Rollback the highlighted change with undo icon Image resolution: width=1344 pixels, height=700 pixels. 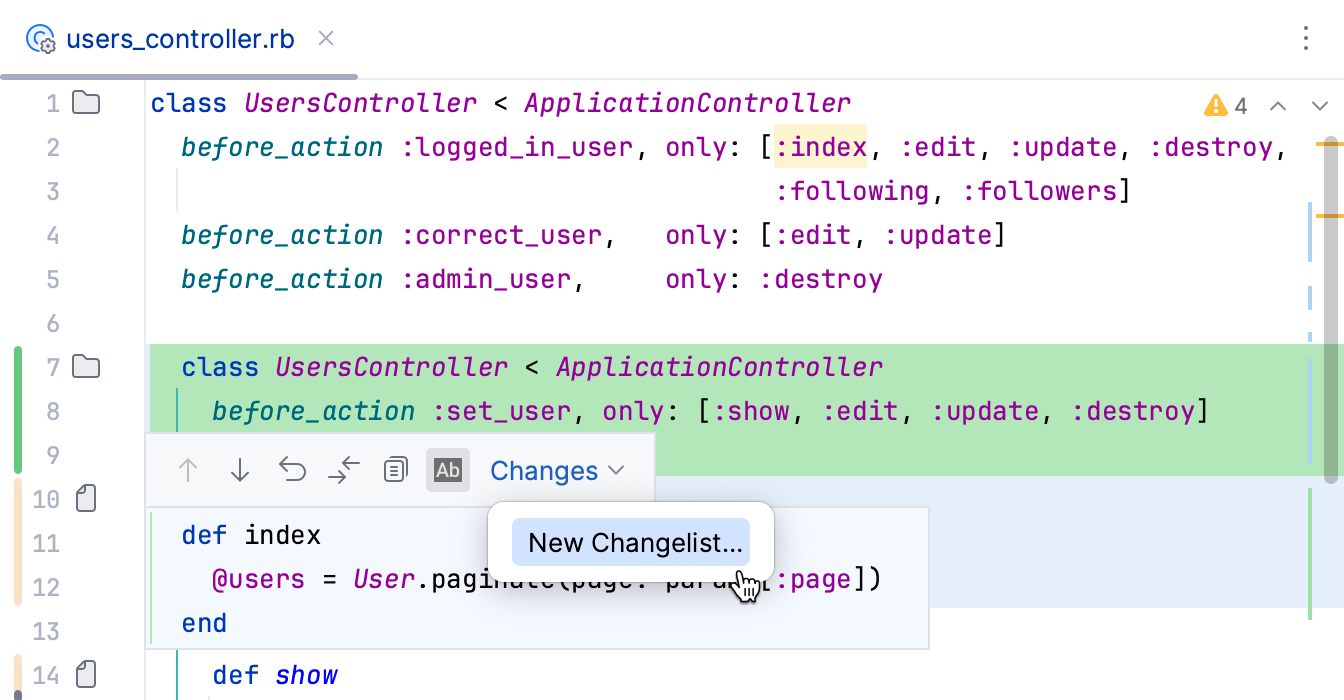coord(292,469)
